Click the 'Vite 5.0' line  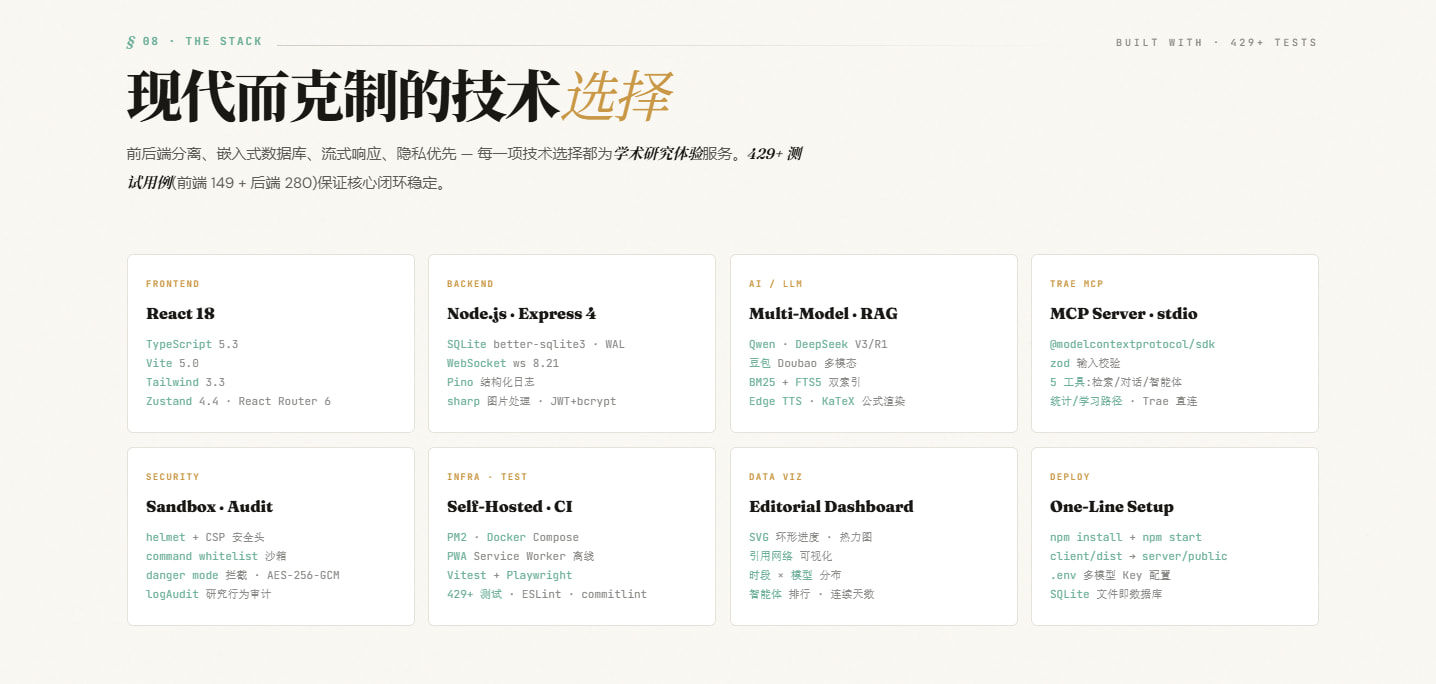pyautogui.click(x=172, y=363)
